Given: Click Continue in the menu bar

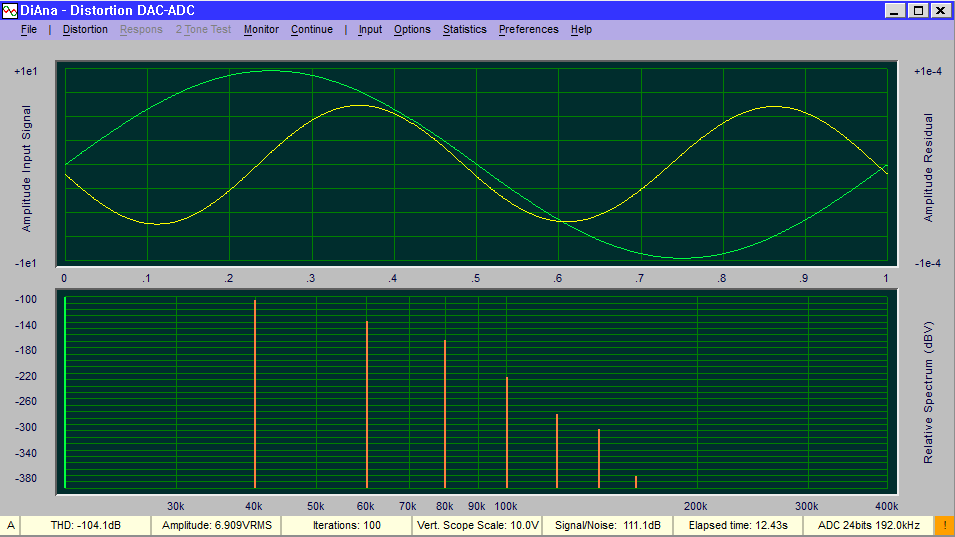Looking at the screenshot, I should pos(312,29).
